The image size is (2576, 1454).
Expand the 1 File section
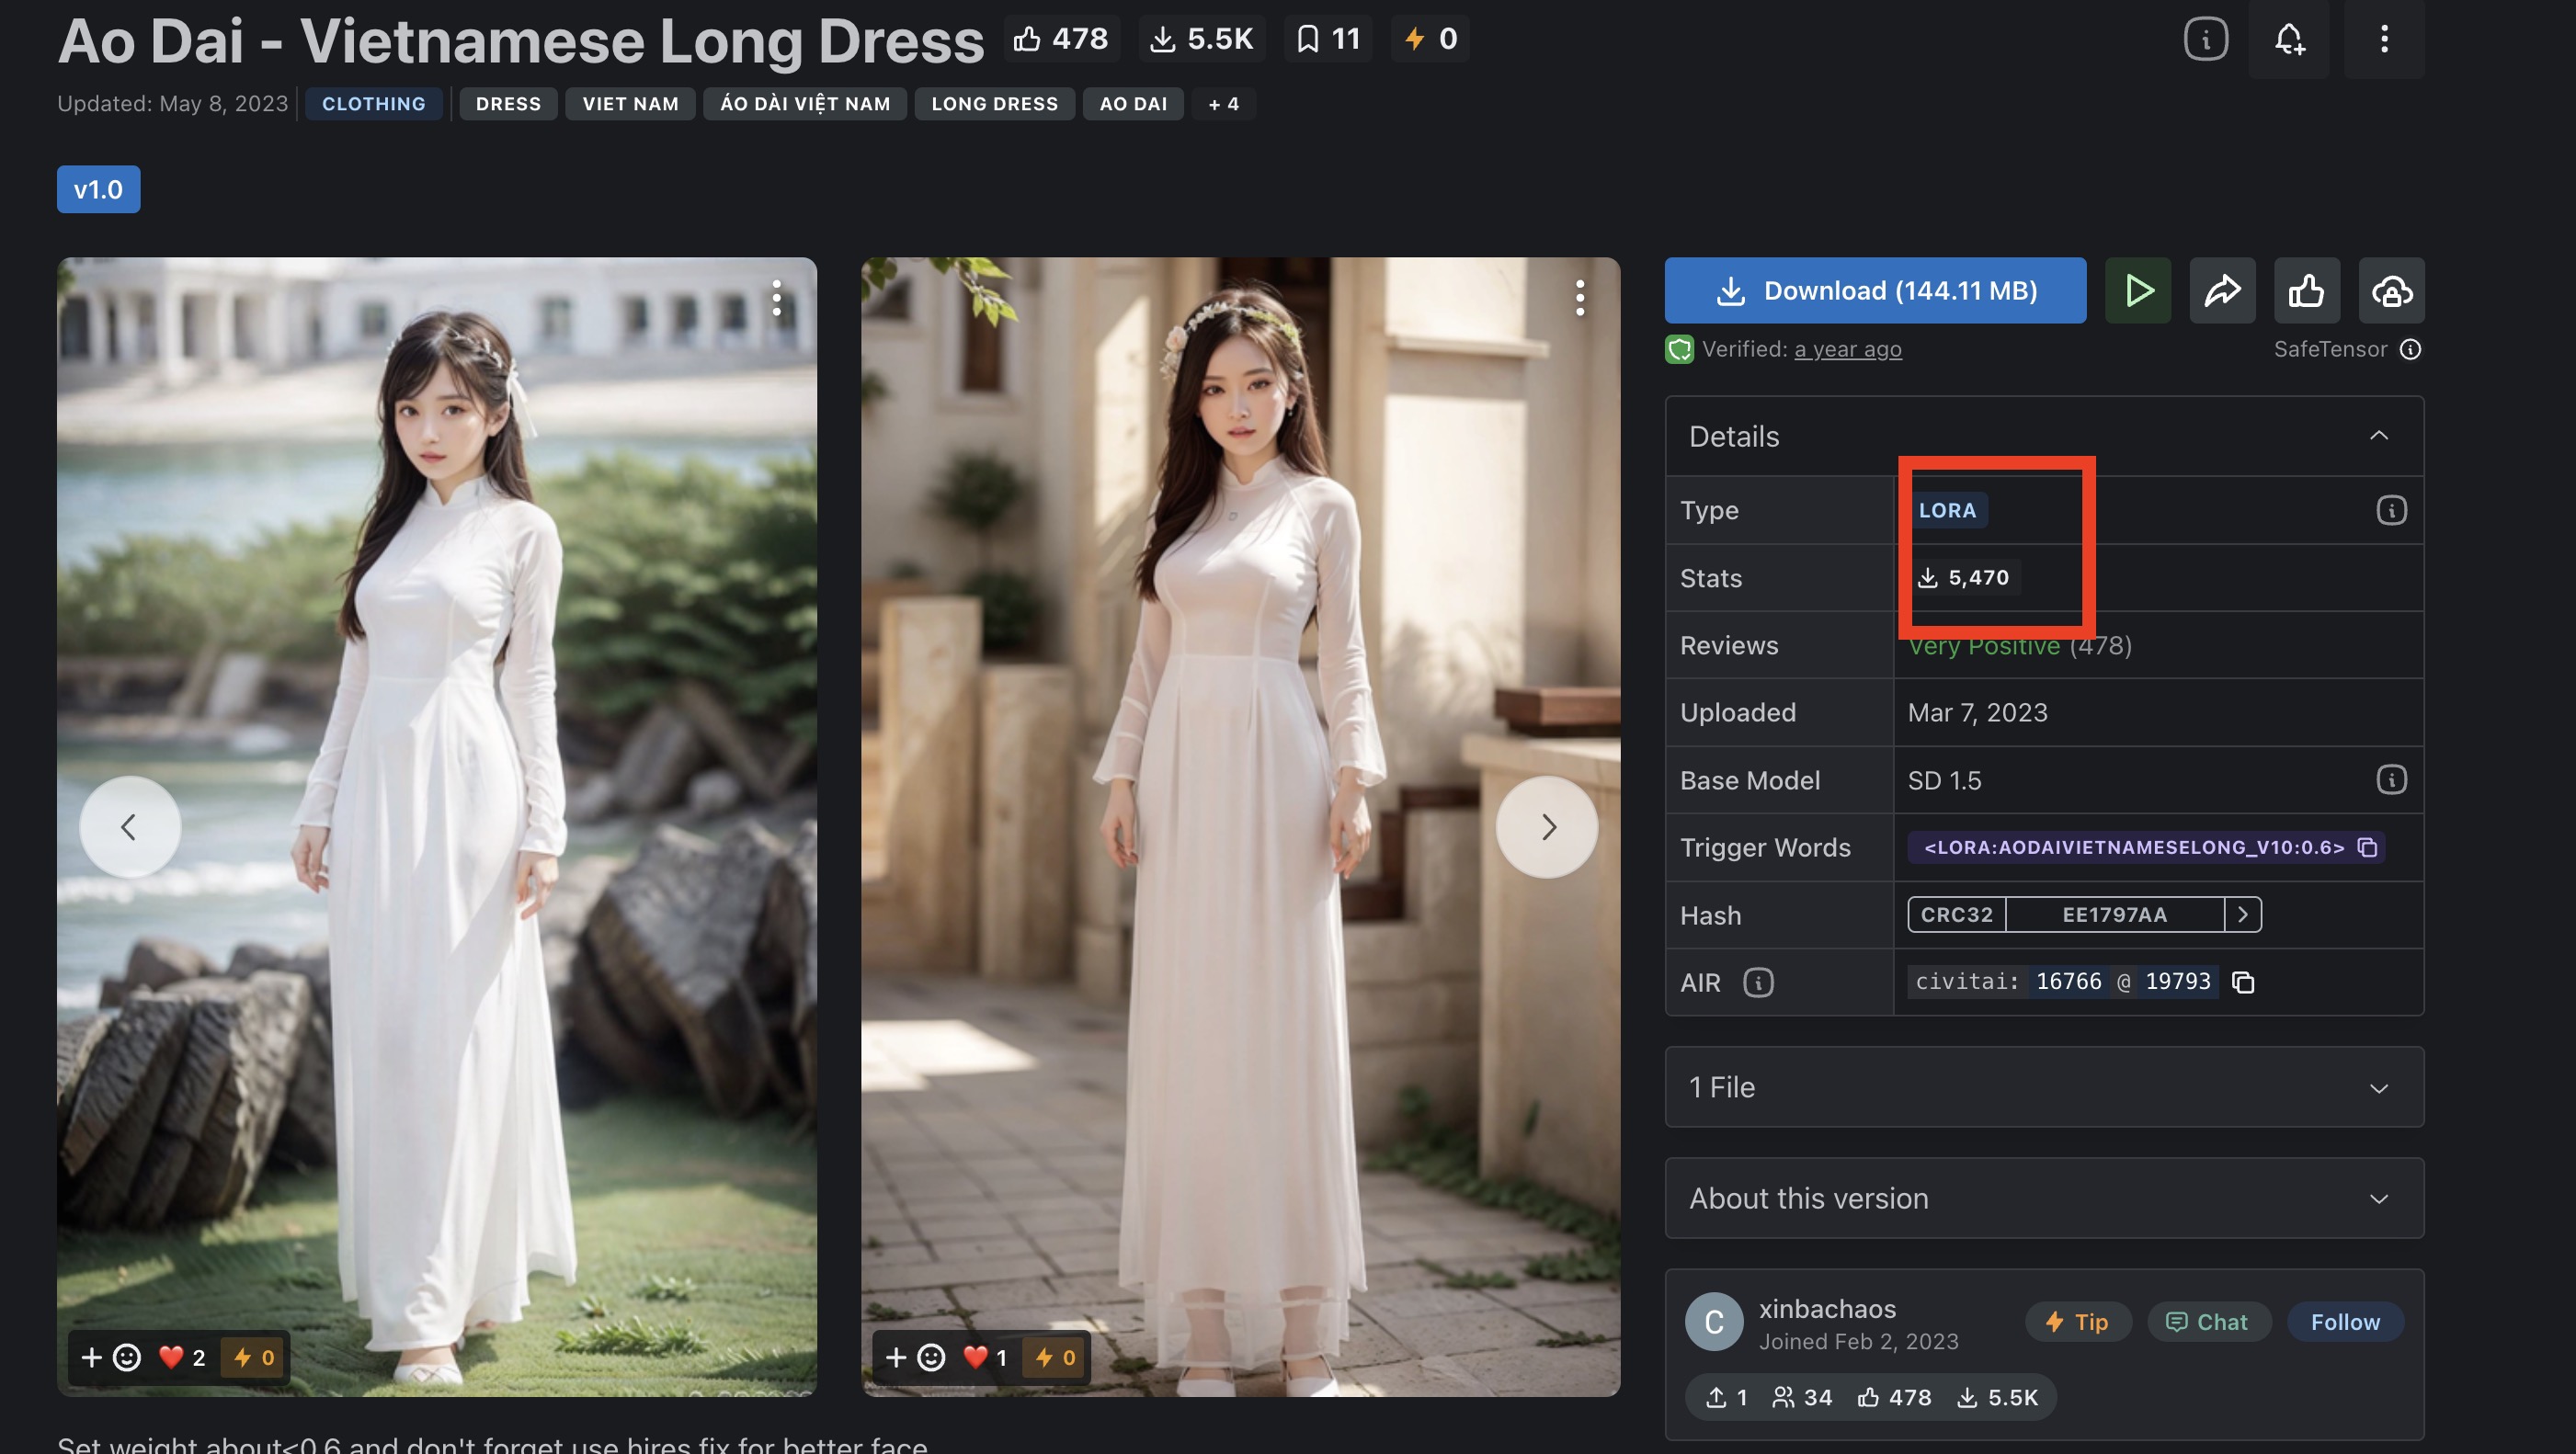(2044, 1087)
